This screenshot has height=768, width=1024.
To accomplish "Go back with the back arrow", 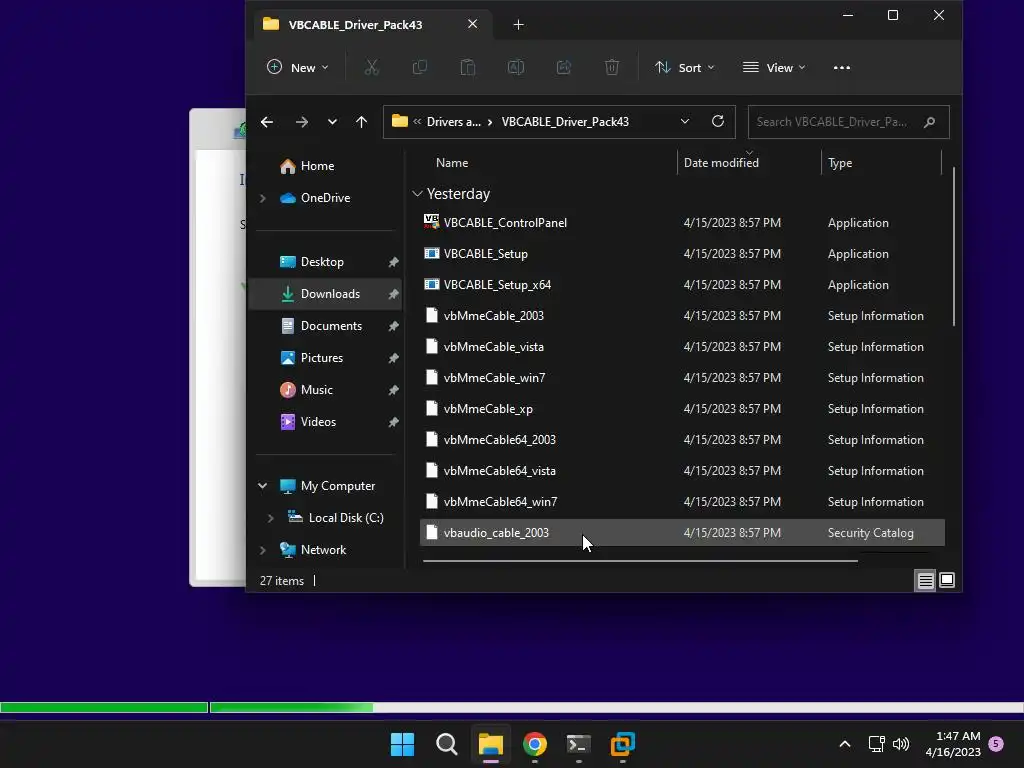I will click(266, 122).
